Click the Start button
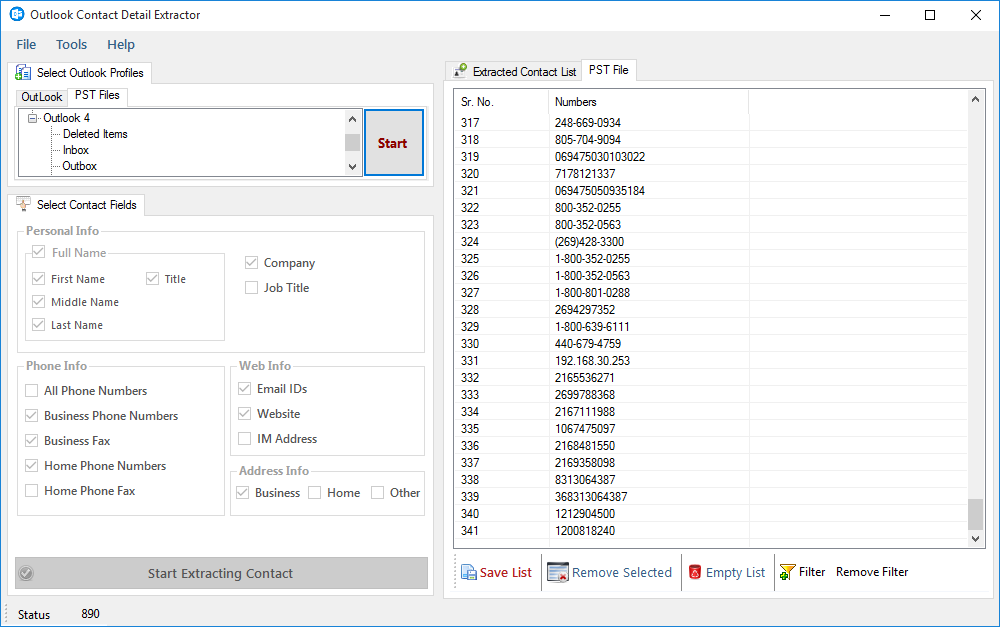The width and height of the screenshot is (1000, 627). tap(393, 143)
